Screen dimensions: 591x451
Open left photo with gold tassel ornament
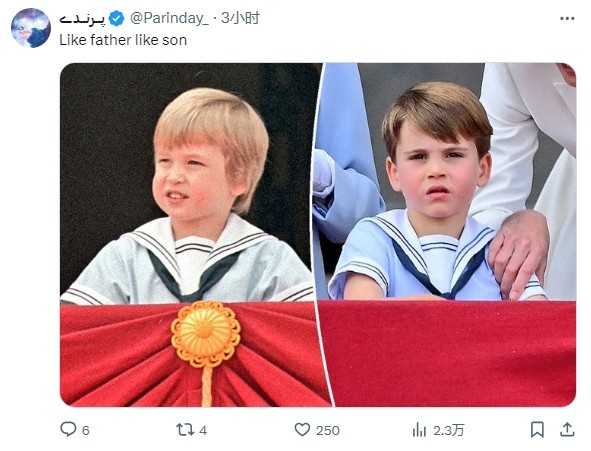tap(192, 235)
